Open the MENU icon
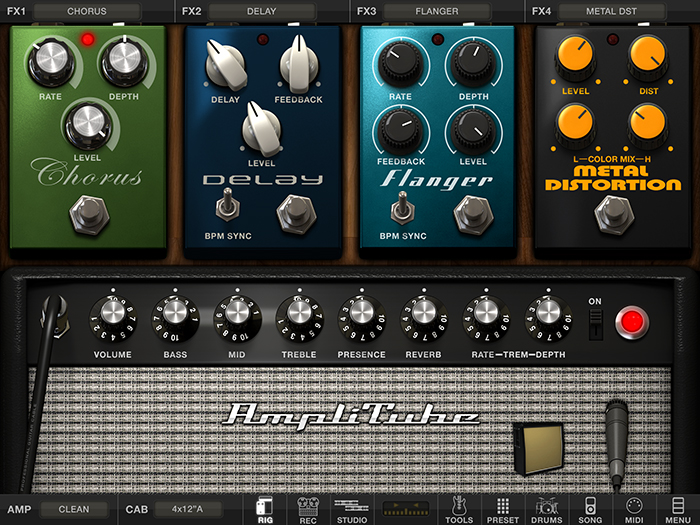The height and width of the screenshot is (525, 700). 678,509
